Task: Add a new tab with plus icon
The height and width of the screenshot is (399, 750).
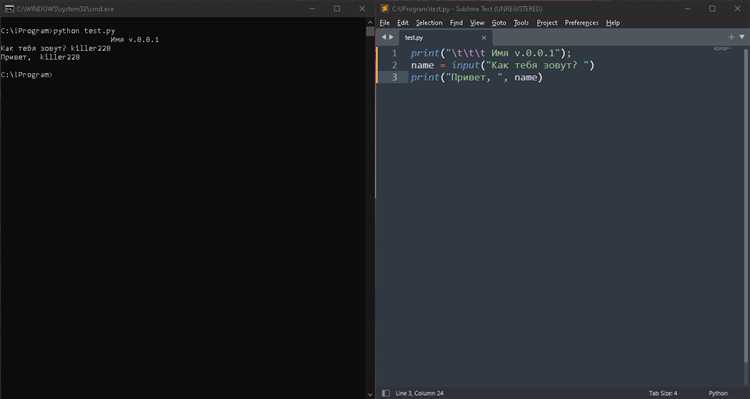Action: point(731,37)
